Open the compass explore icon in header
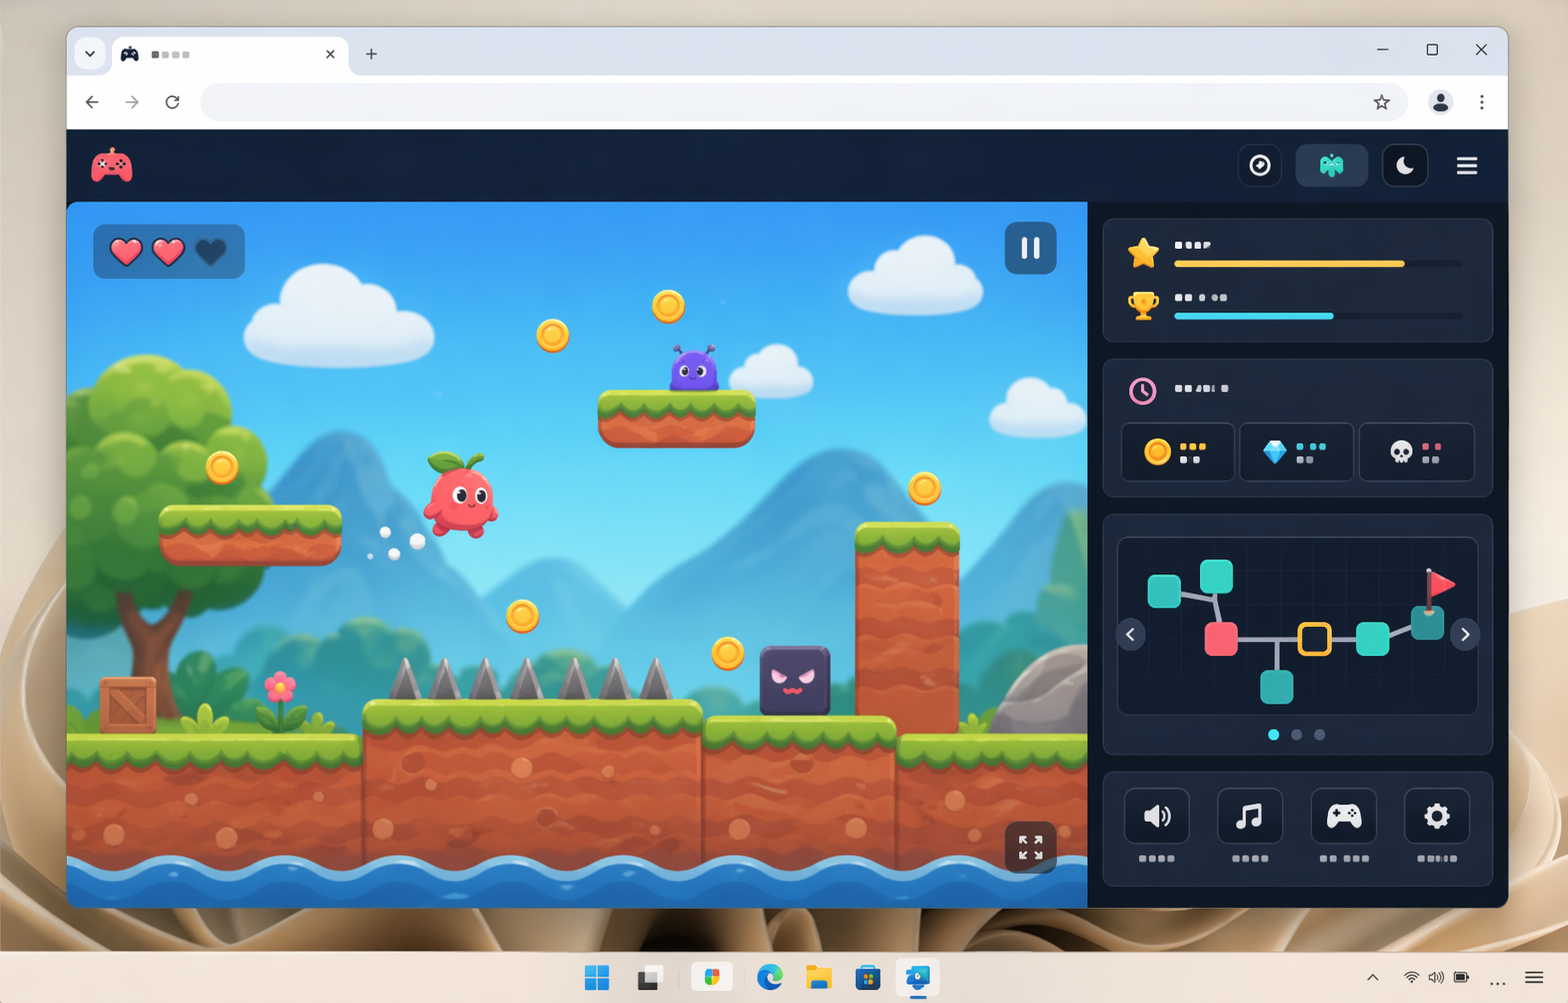 (x=1260, y=165)
